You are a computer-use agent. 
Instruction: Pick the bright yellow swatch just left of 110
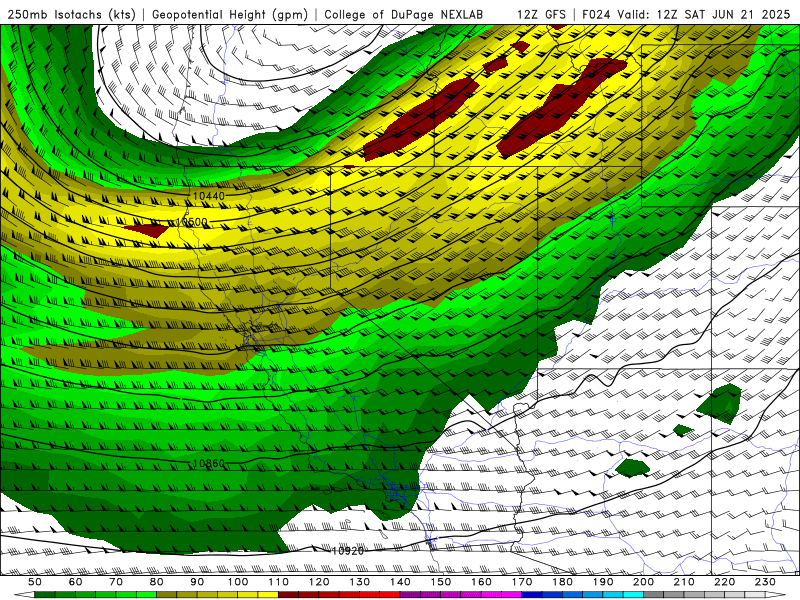(x=268, y=595)
